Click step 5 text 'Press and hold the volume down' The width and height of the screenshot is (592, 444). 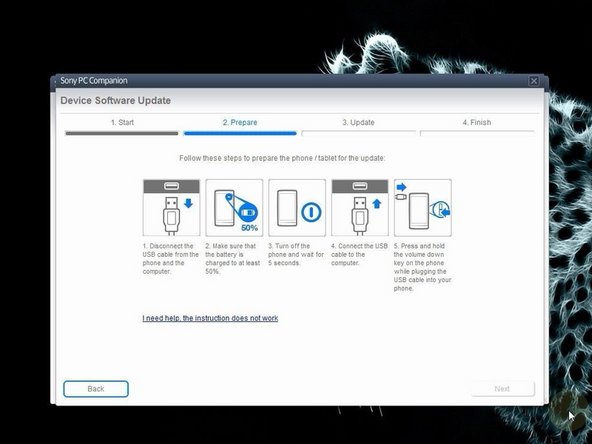(422, 267)
